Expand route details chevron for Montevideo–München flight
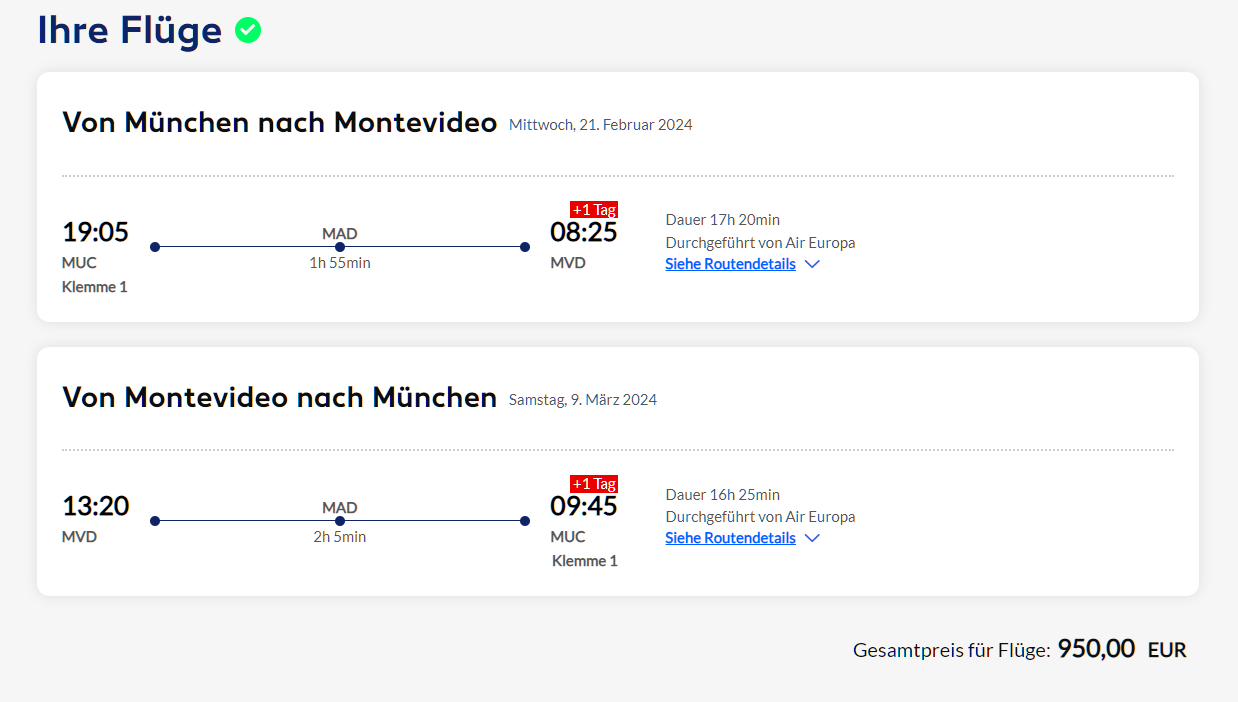Viewport: 1238px width, 702px height. (812, 538)
